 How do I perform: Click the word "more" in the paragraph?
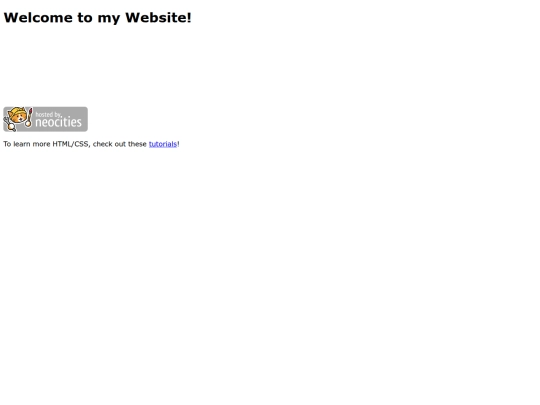pos(41,144)
